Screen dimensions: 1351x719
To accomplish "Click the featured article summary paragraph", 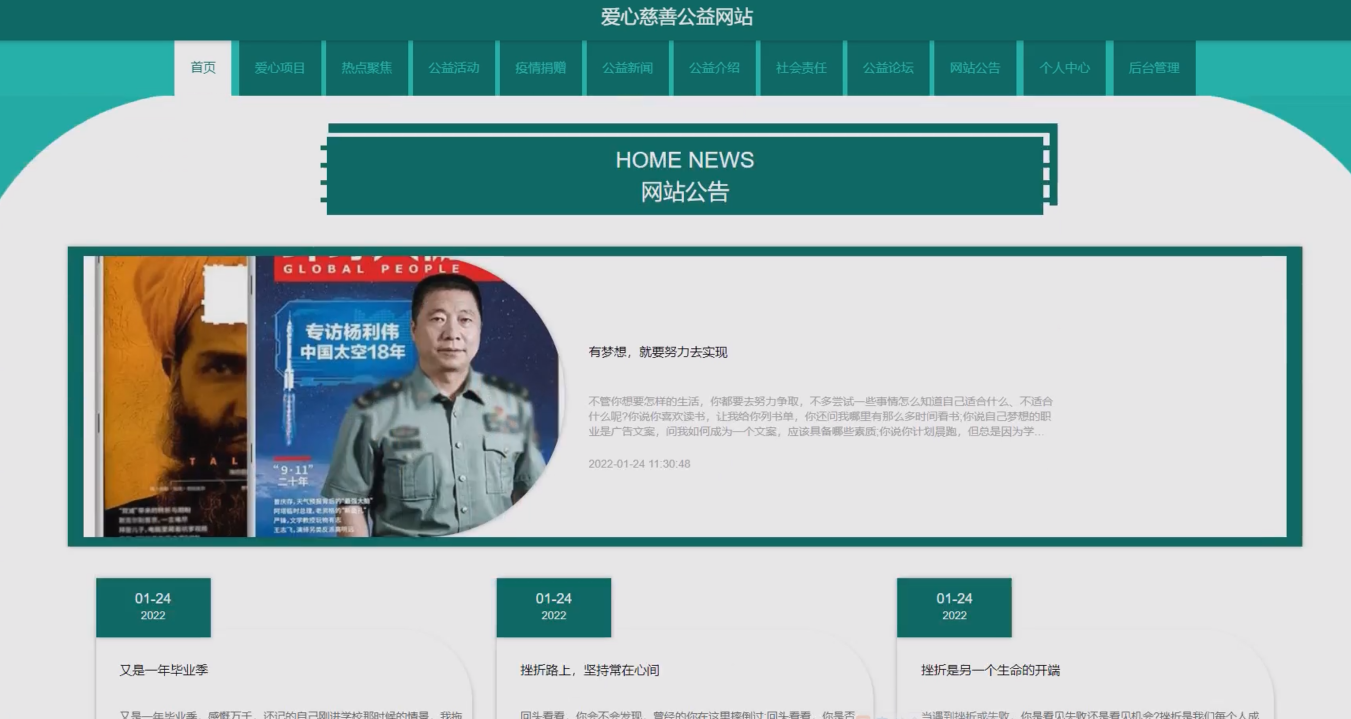I will pyautogui.click(x=821, y=416).
